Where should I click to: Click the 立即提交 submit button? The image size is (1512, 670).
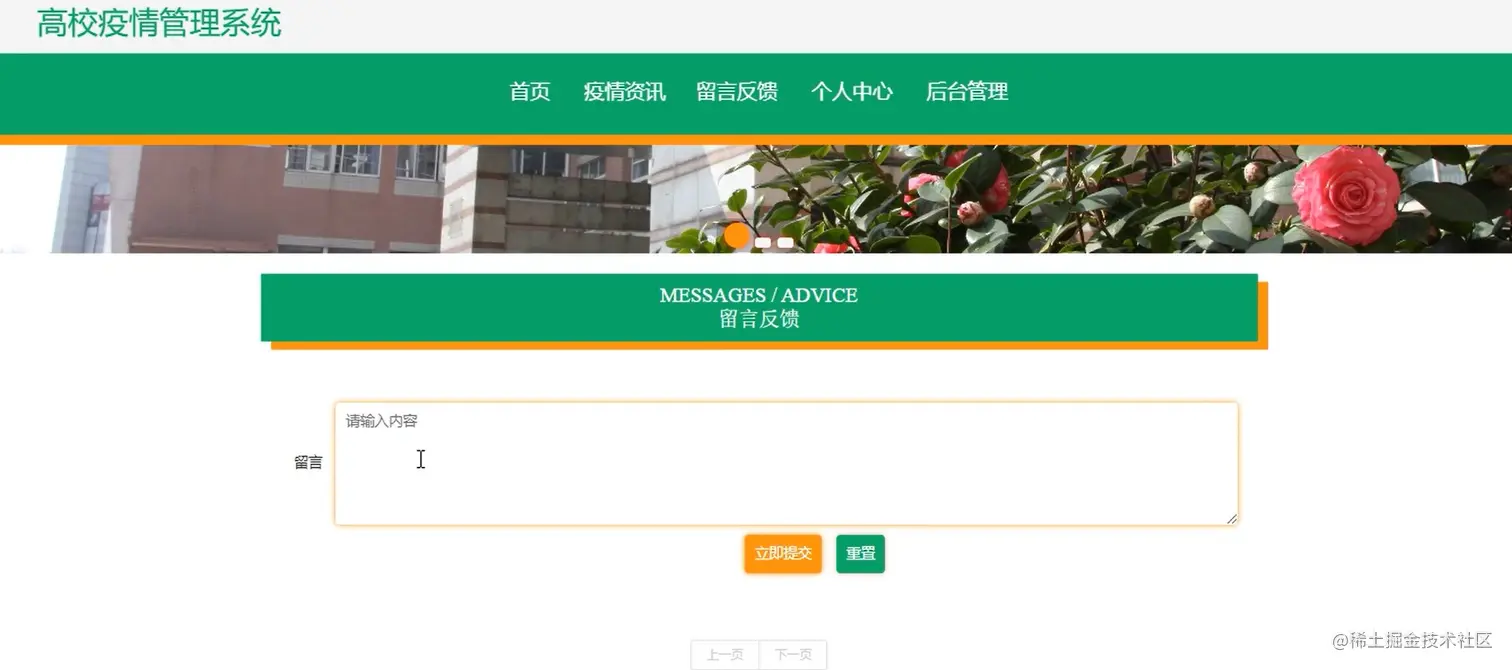pos(782,553)
